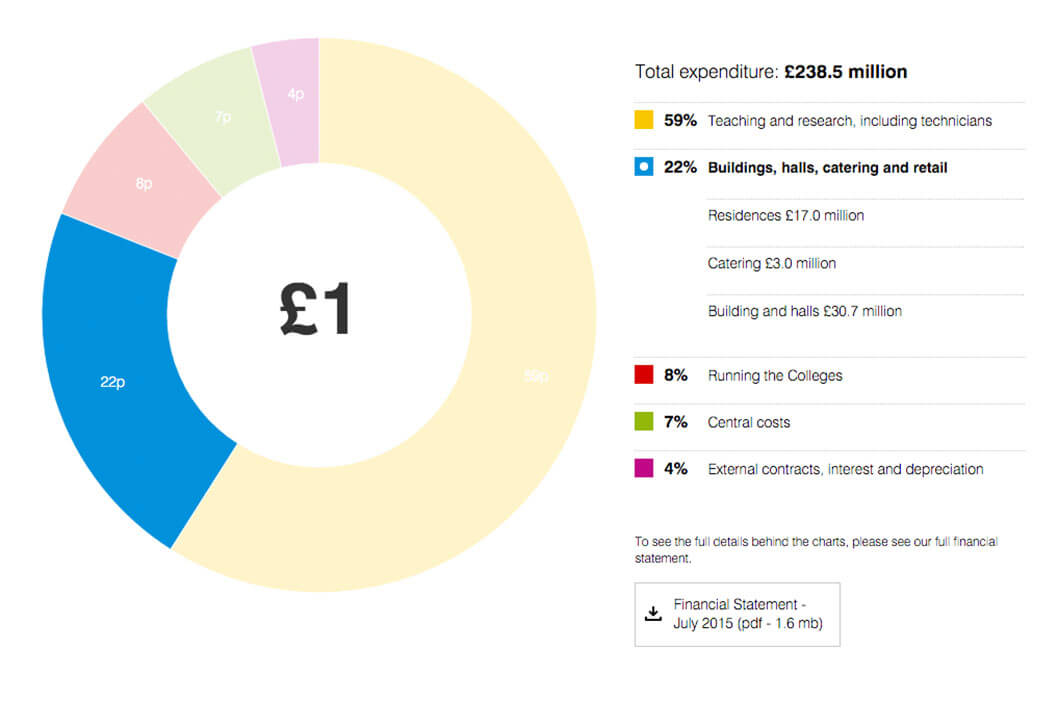
Task: Toggle the blue Buildings, halls legend marker
Action: 644,167
